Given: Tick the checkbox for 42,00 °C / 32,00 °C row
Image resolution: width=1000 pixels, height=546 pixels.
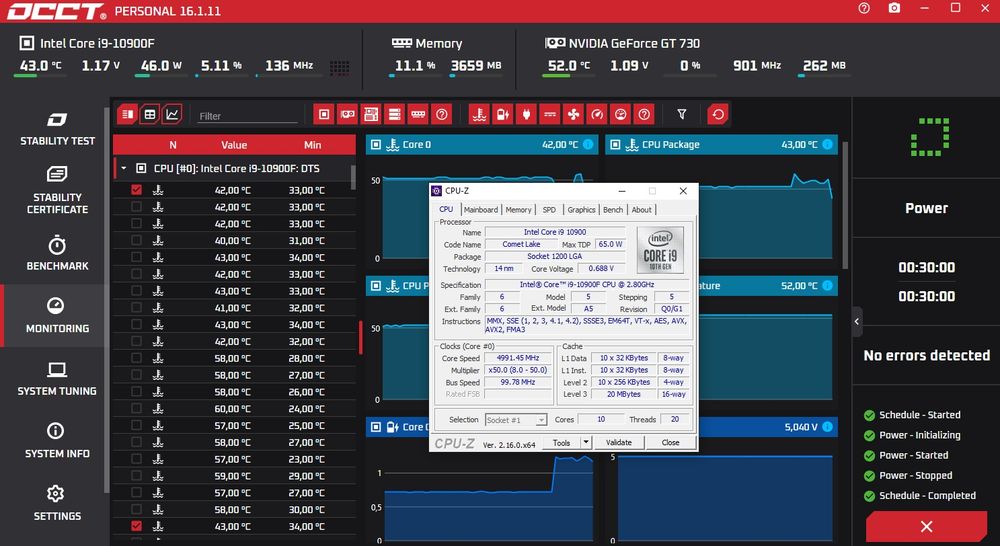Looking at the screenshot, I should pyautogui.click(x=136, y=341).
